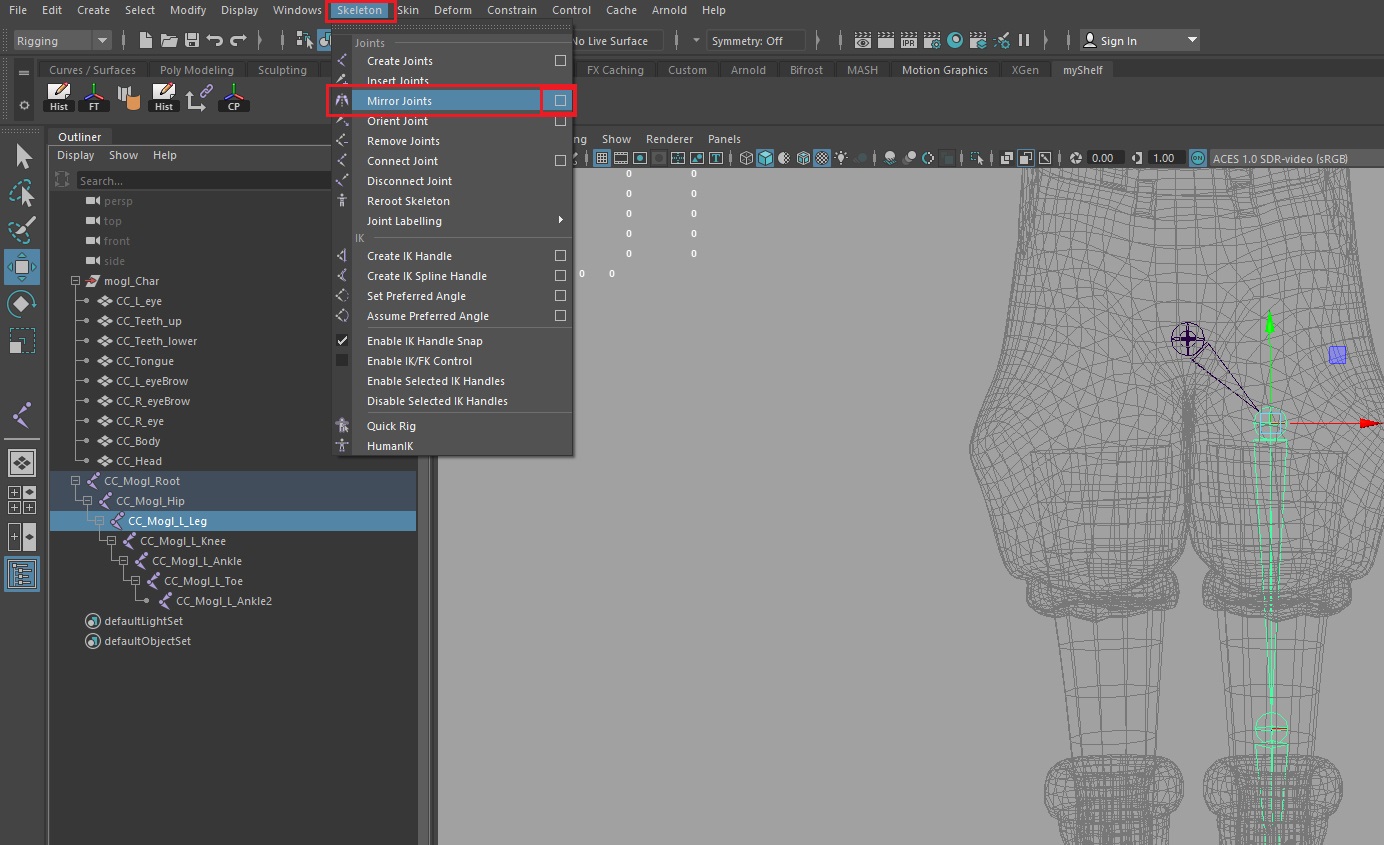Screen dimensions: 1384x845
Task: Activate the Move tool
Action: (x=22, y=267)
